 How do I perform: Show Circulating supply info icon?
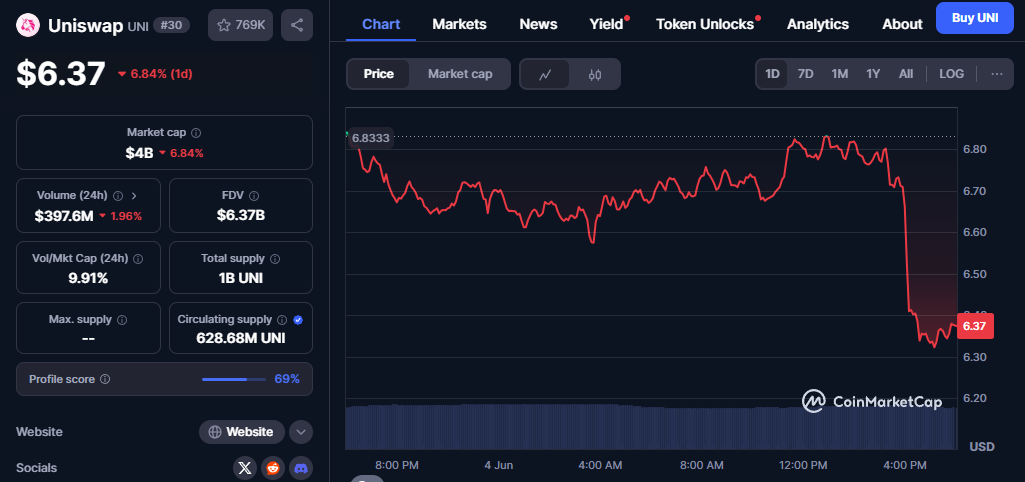282,320
